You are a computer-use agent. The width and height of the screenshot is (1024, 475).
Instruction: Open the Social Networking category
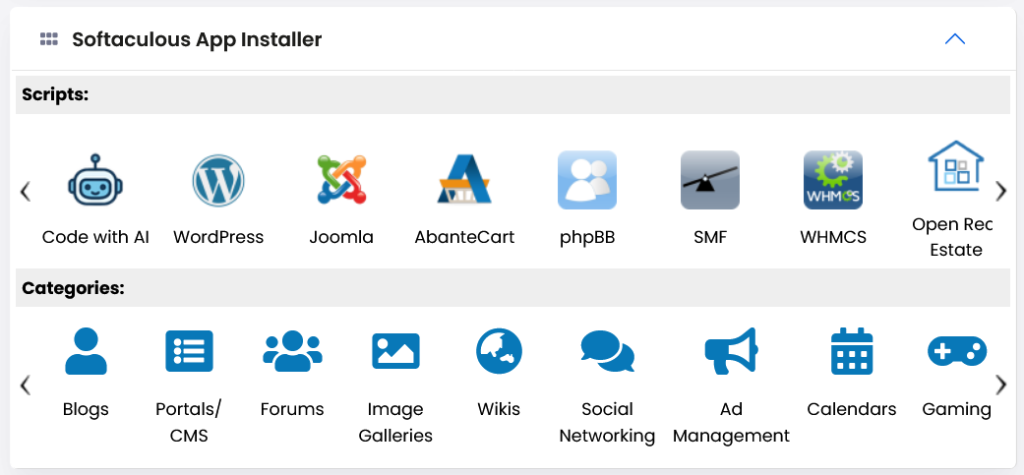[x=607, y=352]
